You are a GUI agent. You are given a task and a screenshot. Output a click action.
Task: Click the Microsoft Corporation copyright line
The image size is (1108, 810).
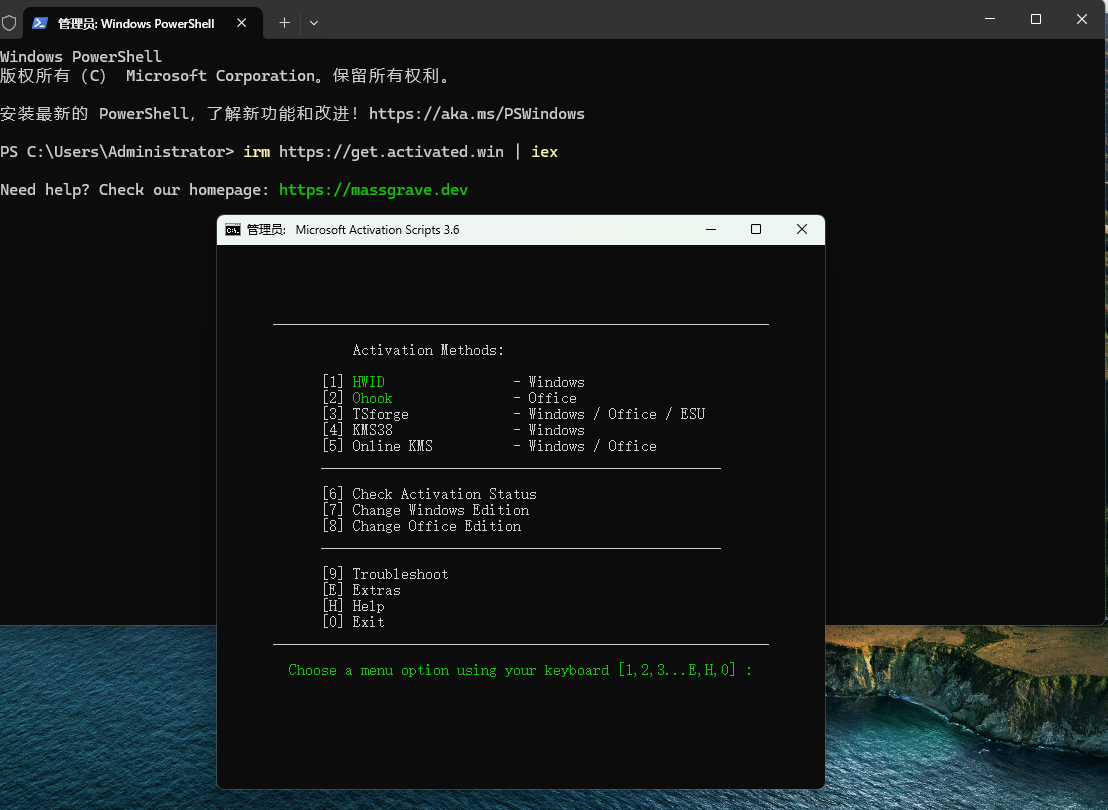(x=226, y=76)
